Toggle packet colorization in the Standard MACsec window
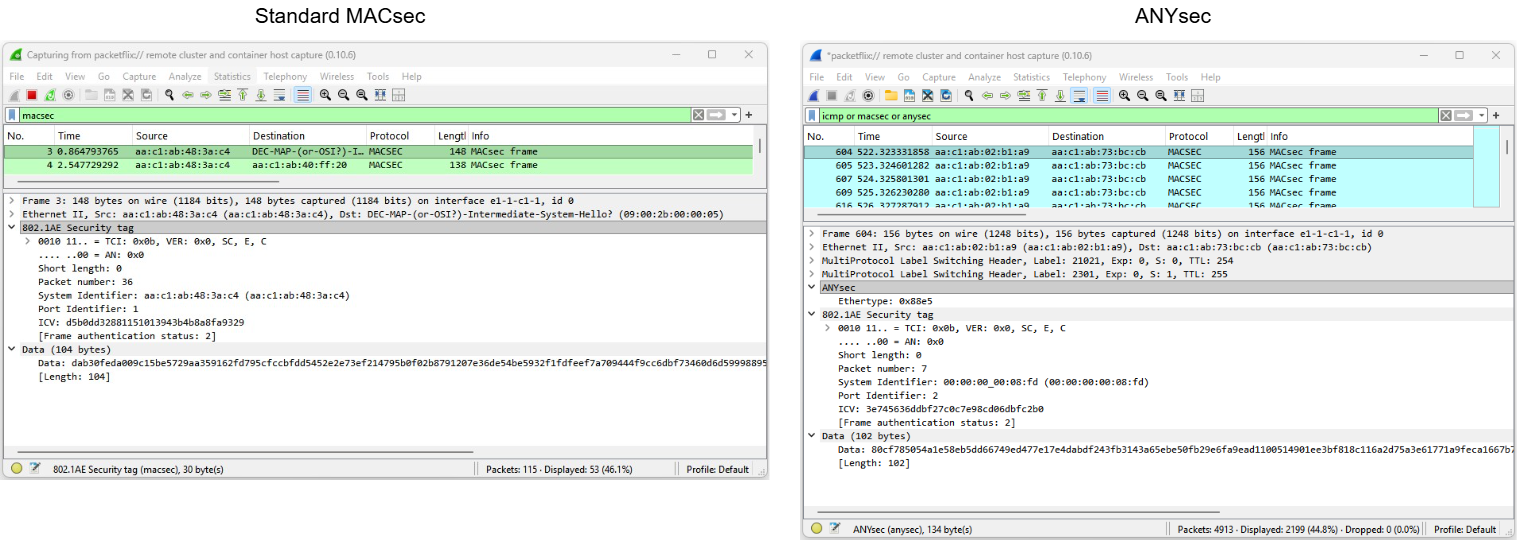This screenshot has width=1517, height=540. click(x=302, y=95)
